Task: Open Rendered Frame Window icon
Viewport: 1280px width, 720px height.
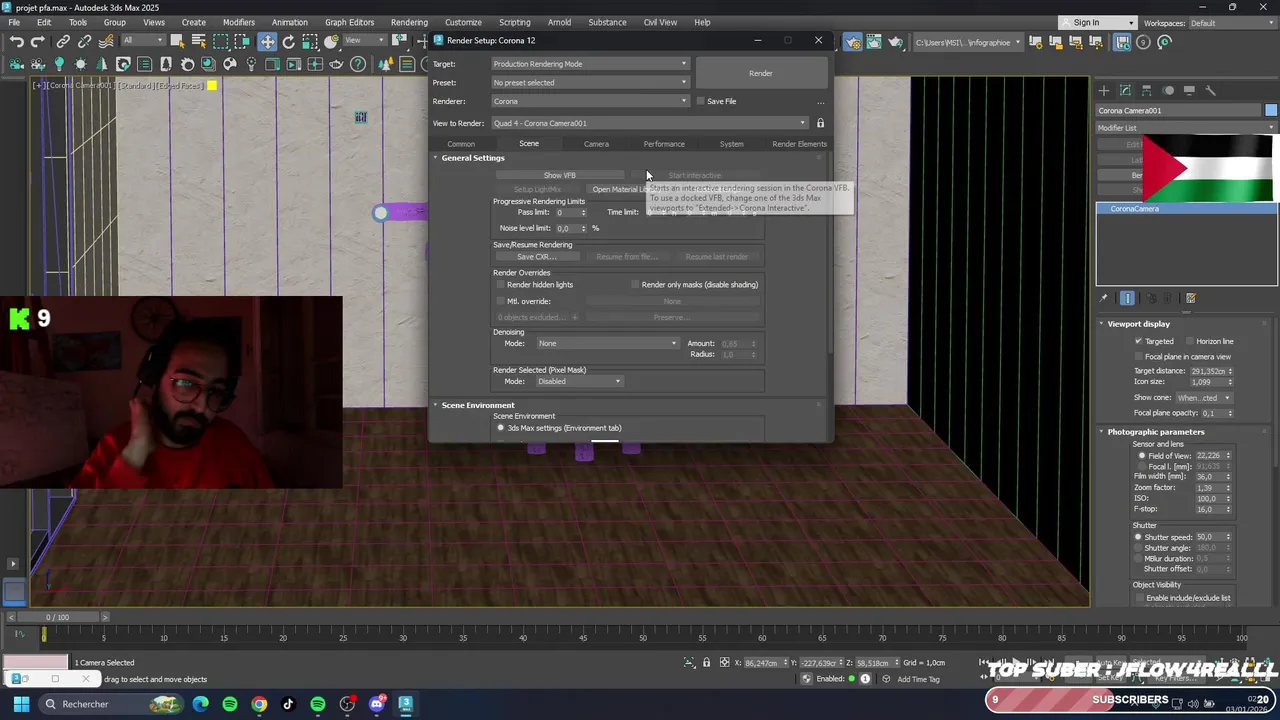Action: (874, 42)
